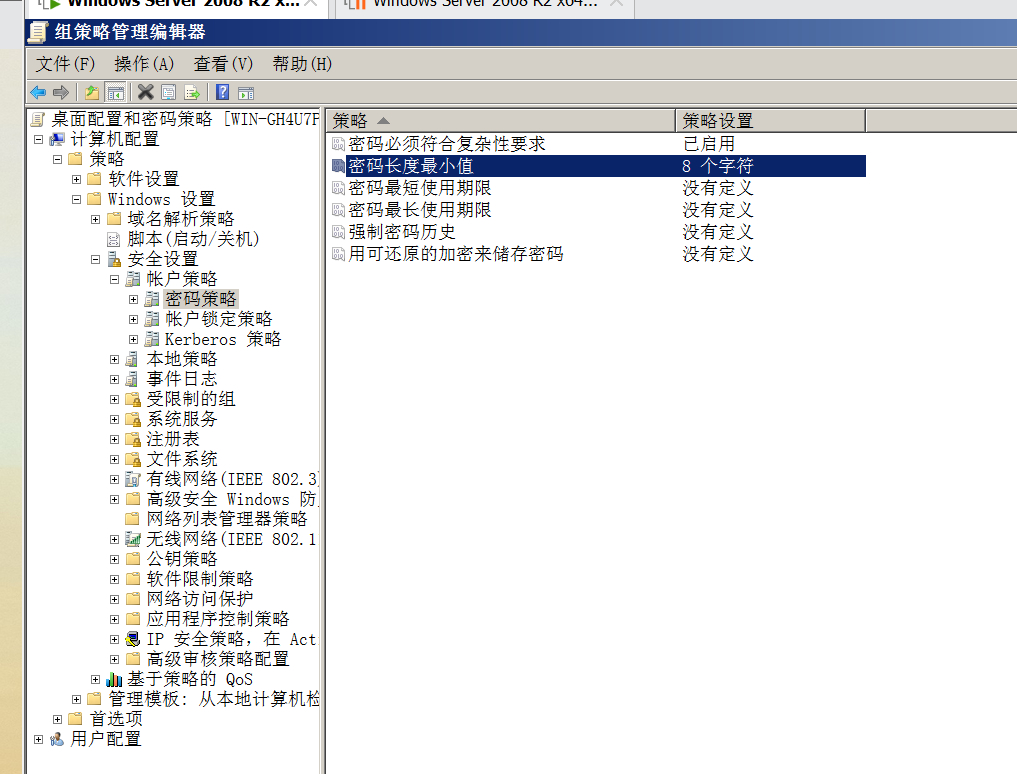Select 事件日志 in the tree
This screenshot has width=1017, height=774.
[x=182, y=380]
